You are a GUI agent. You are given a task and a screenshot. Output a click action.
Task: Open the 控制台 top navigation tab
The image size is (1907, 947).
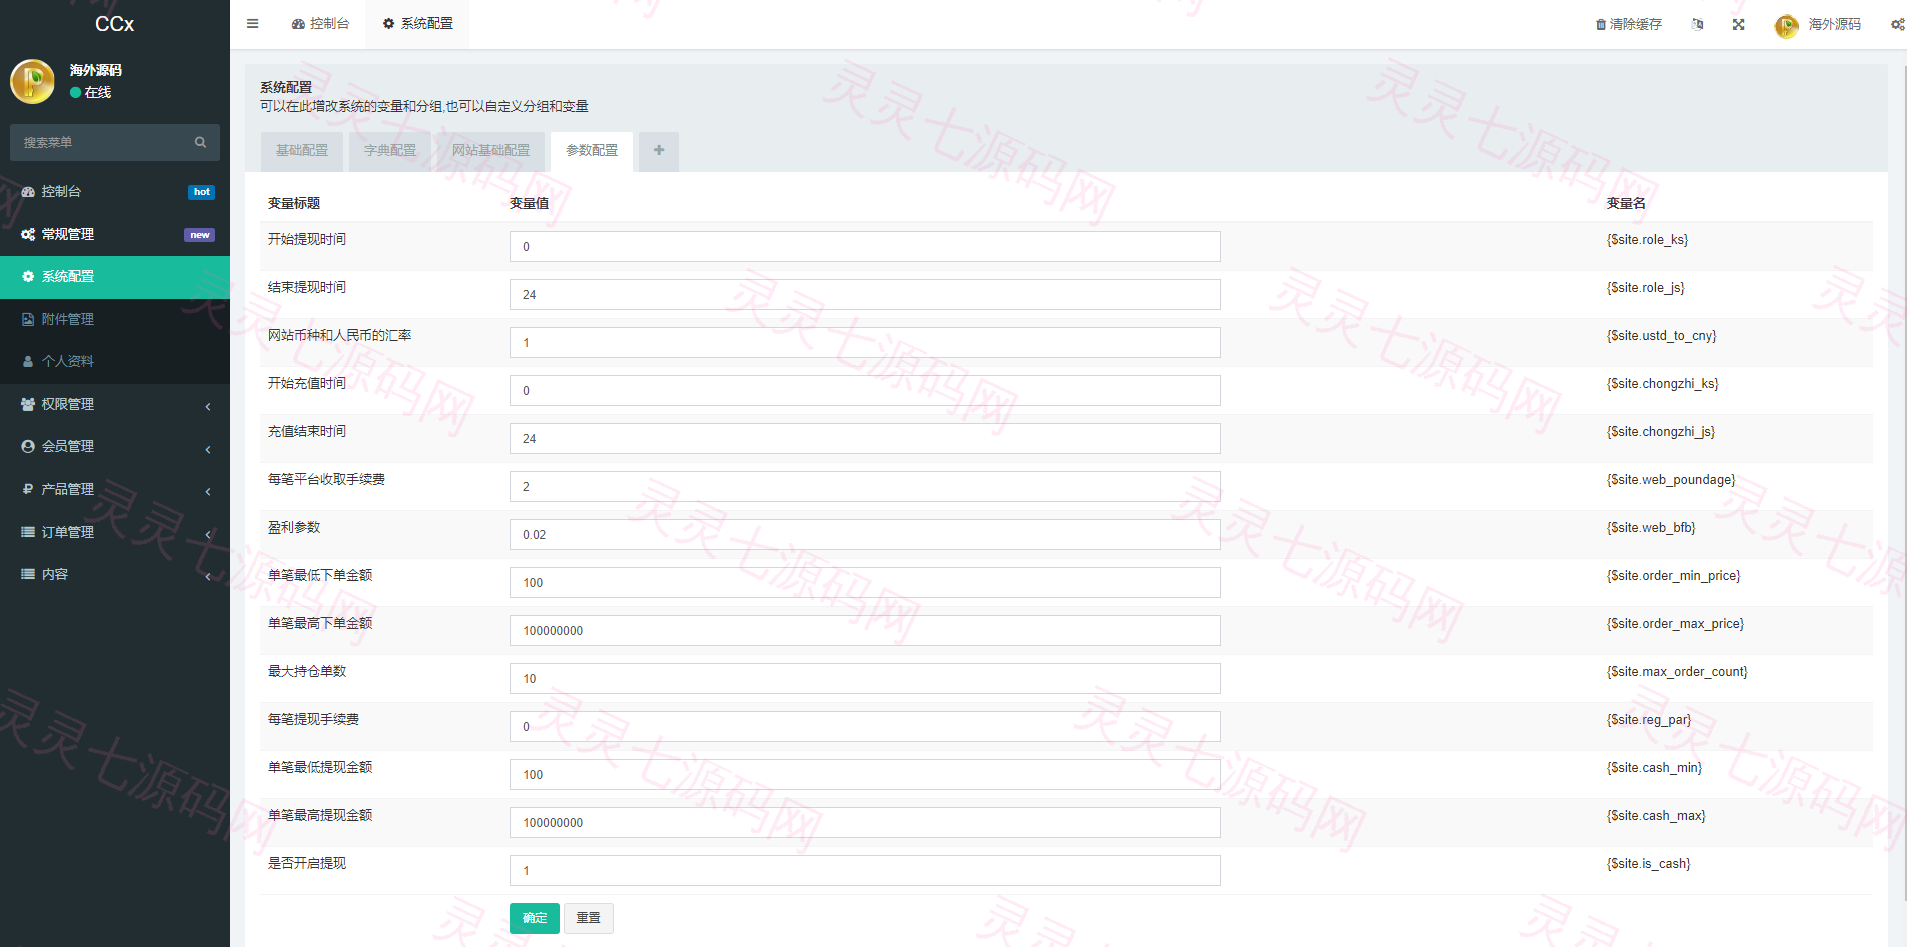320,24
